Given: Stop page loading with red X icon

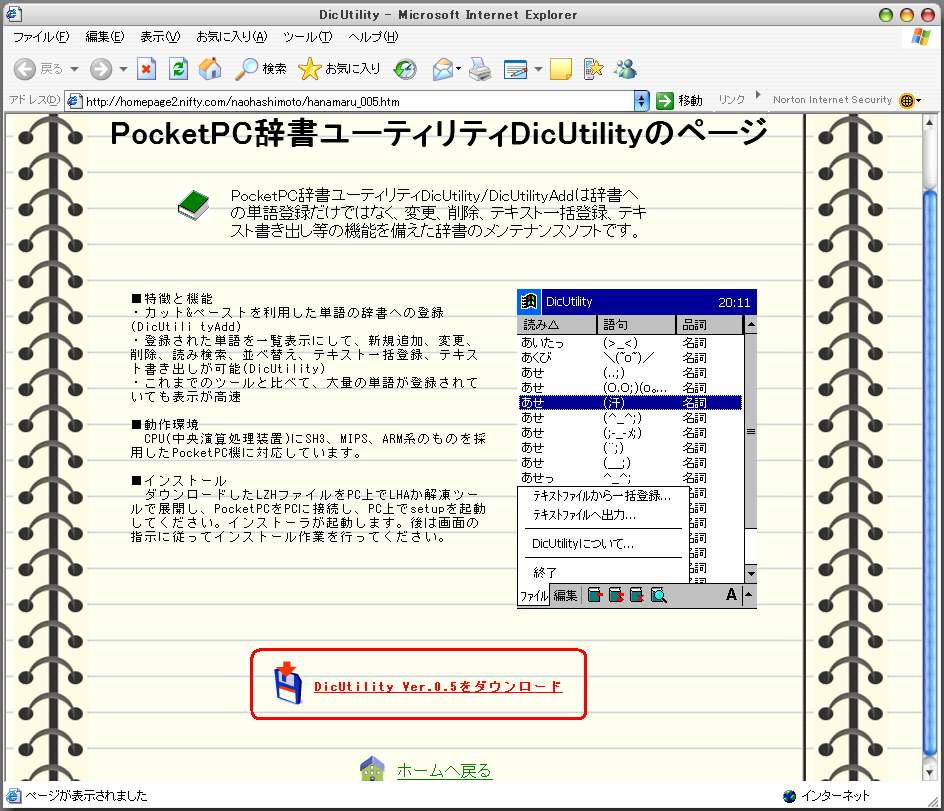Looking at the screenshot, I should 146,69.
